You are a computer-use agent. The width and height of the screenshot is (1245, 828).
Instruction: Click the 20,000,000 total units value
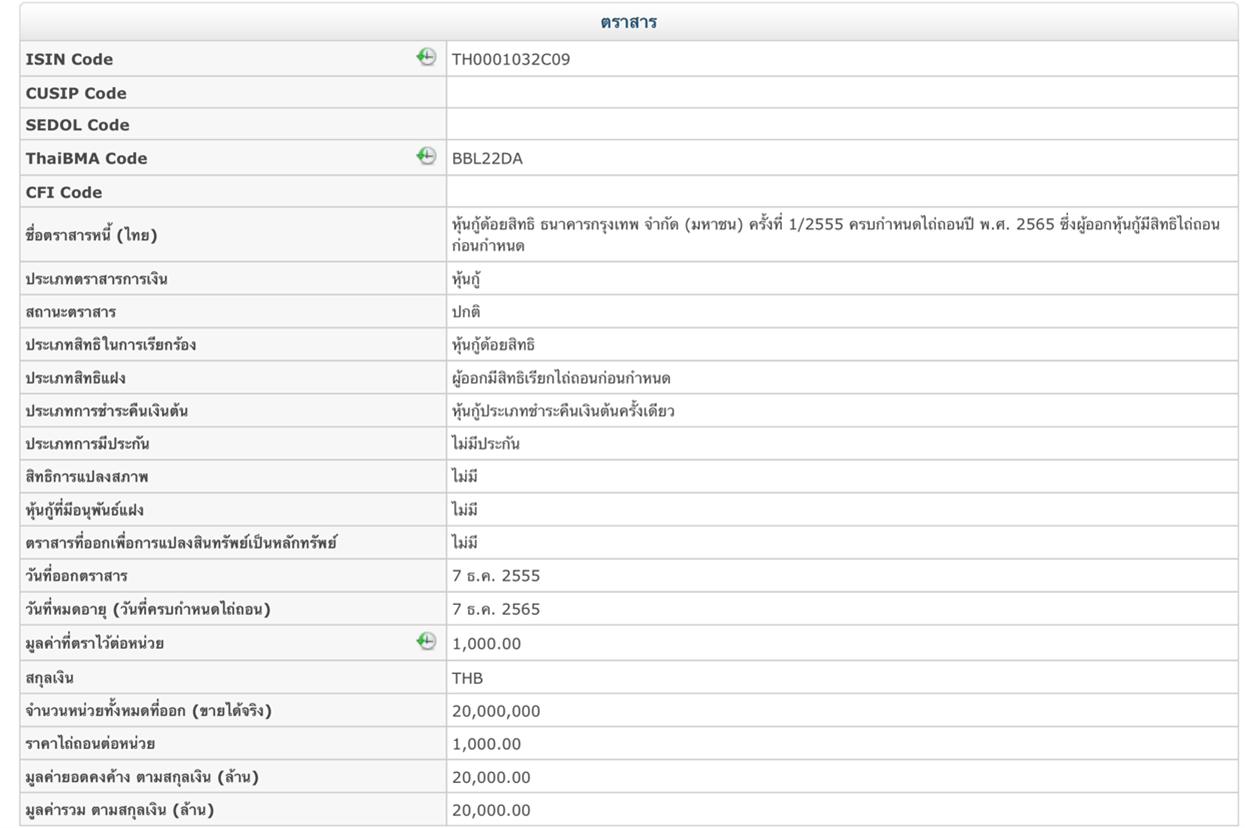pos(496,711)
